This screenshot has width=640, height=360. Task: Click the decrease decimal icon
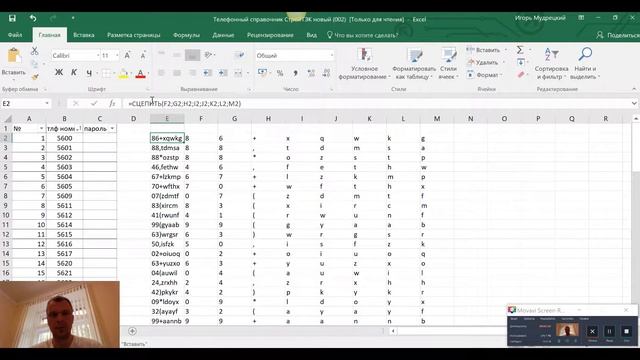point(327,73)
